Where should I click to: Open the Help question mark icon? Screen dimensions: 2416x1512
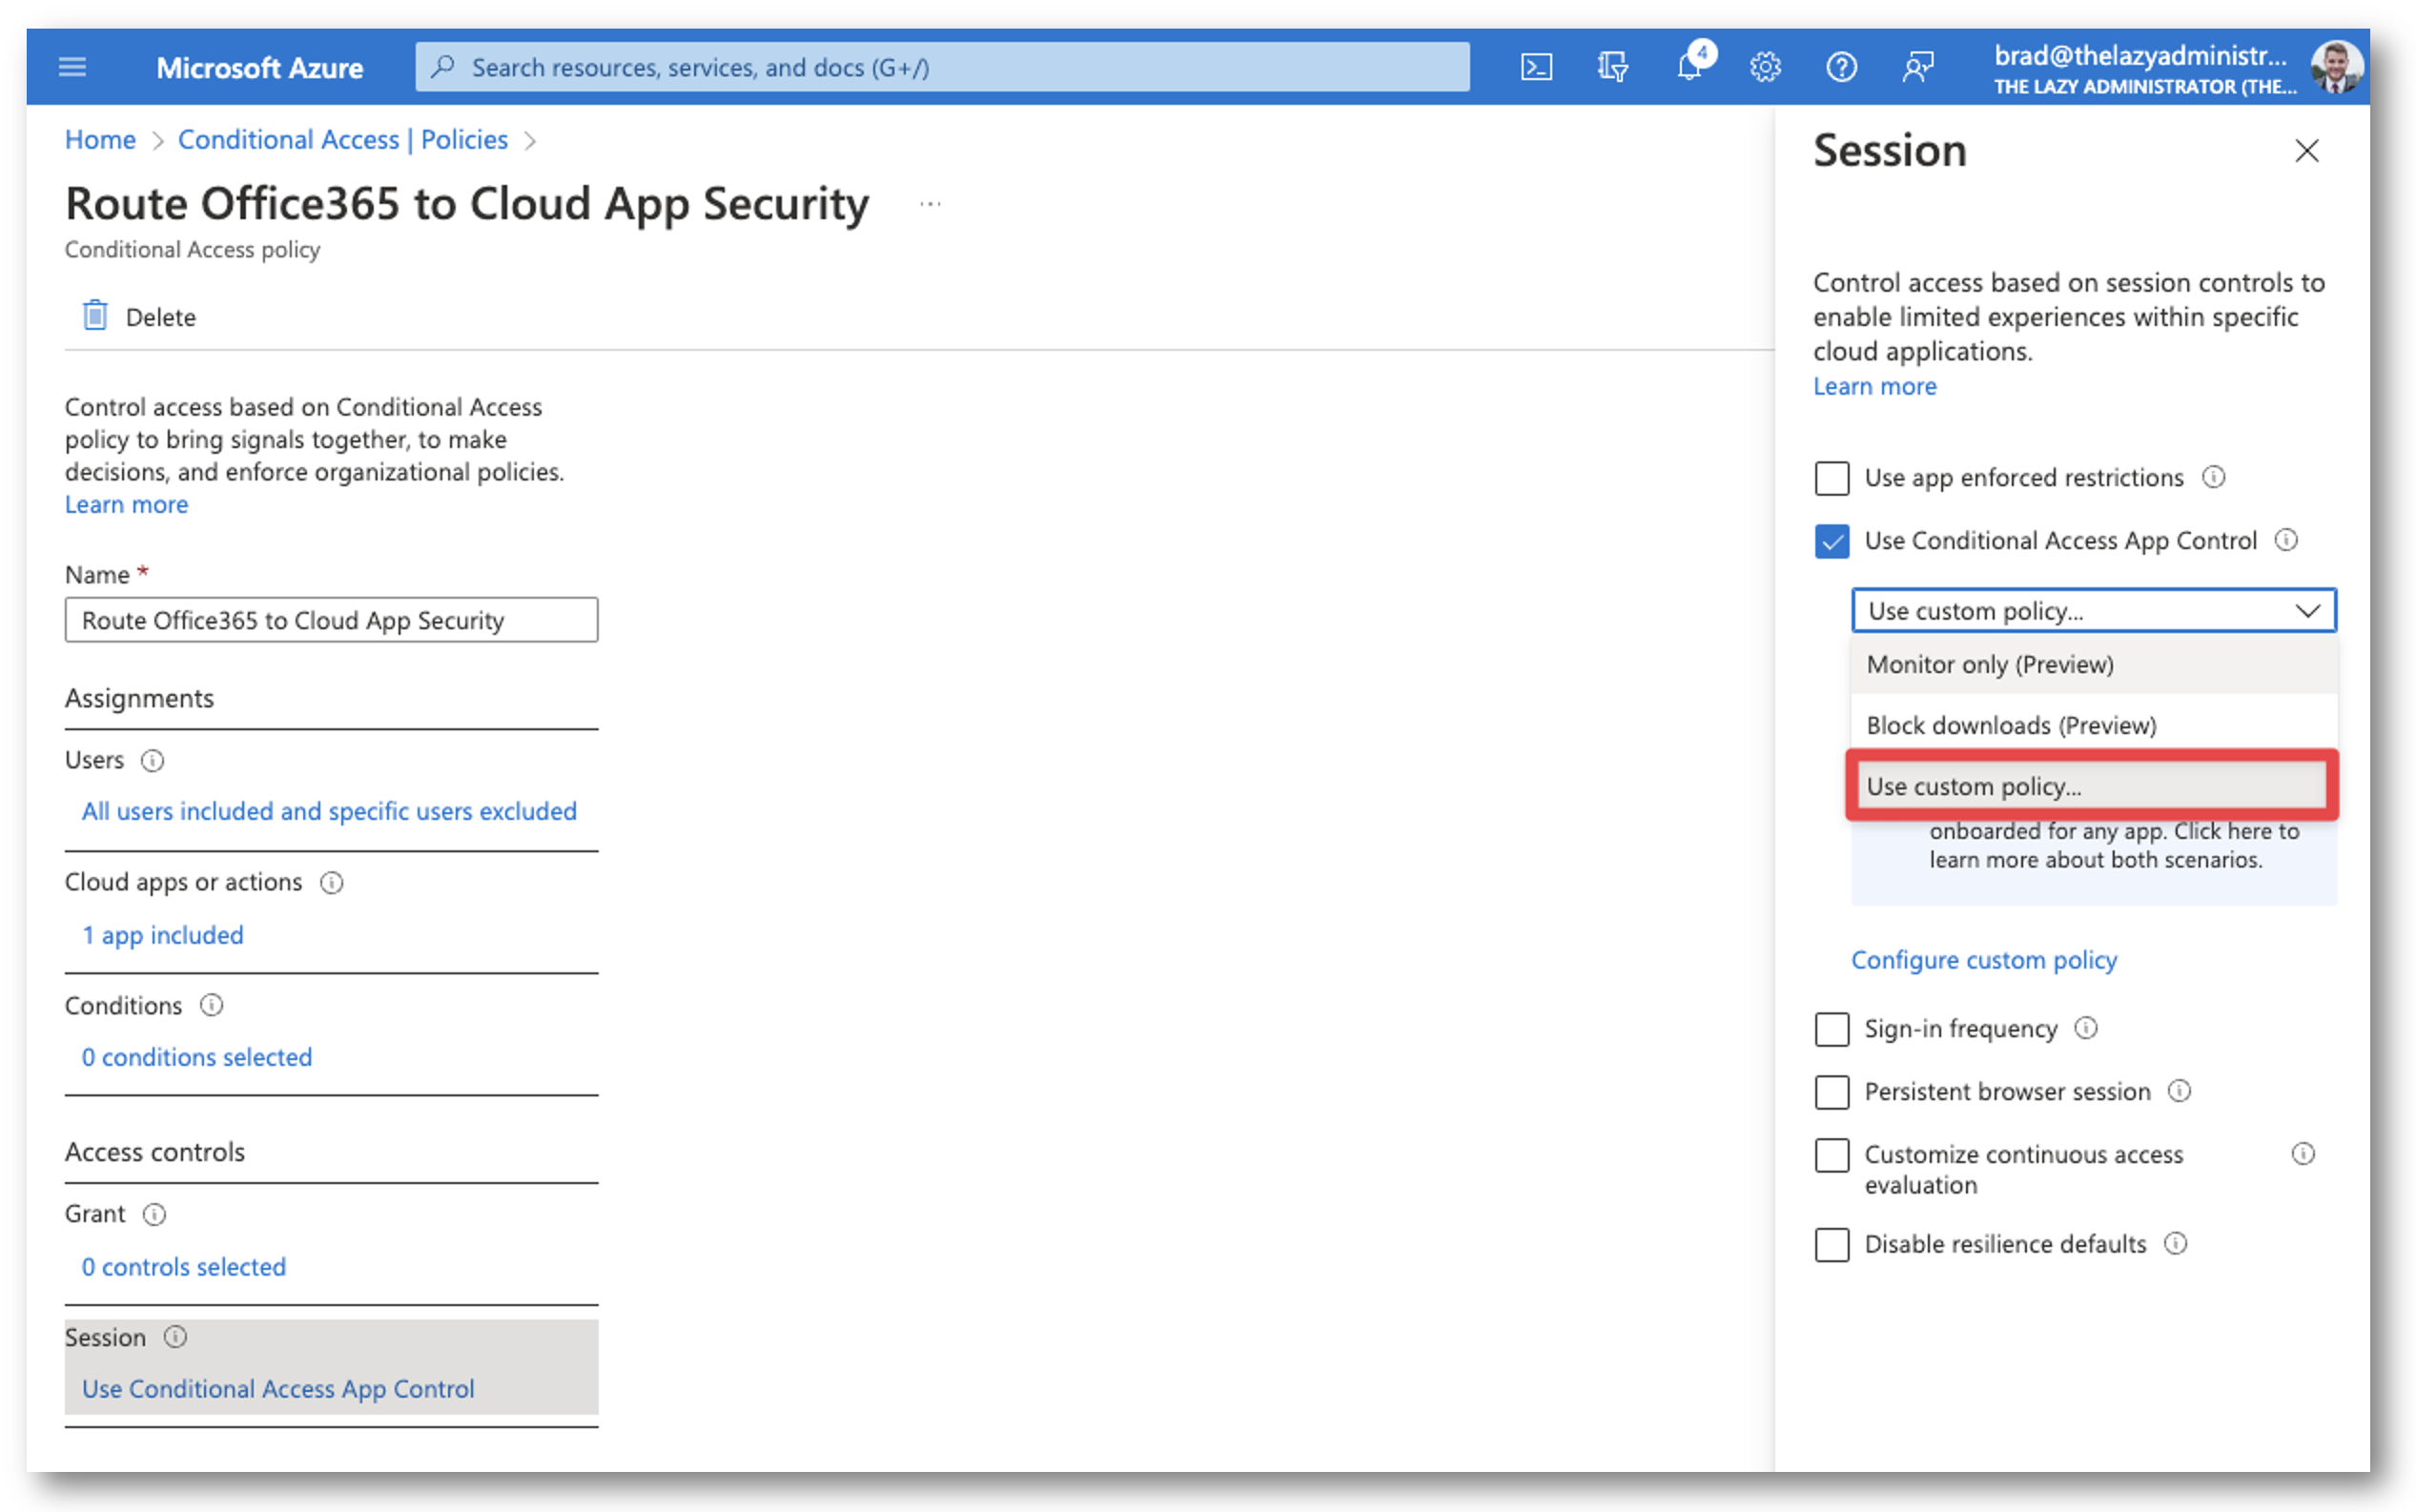pos(1841,67)
